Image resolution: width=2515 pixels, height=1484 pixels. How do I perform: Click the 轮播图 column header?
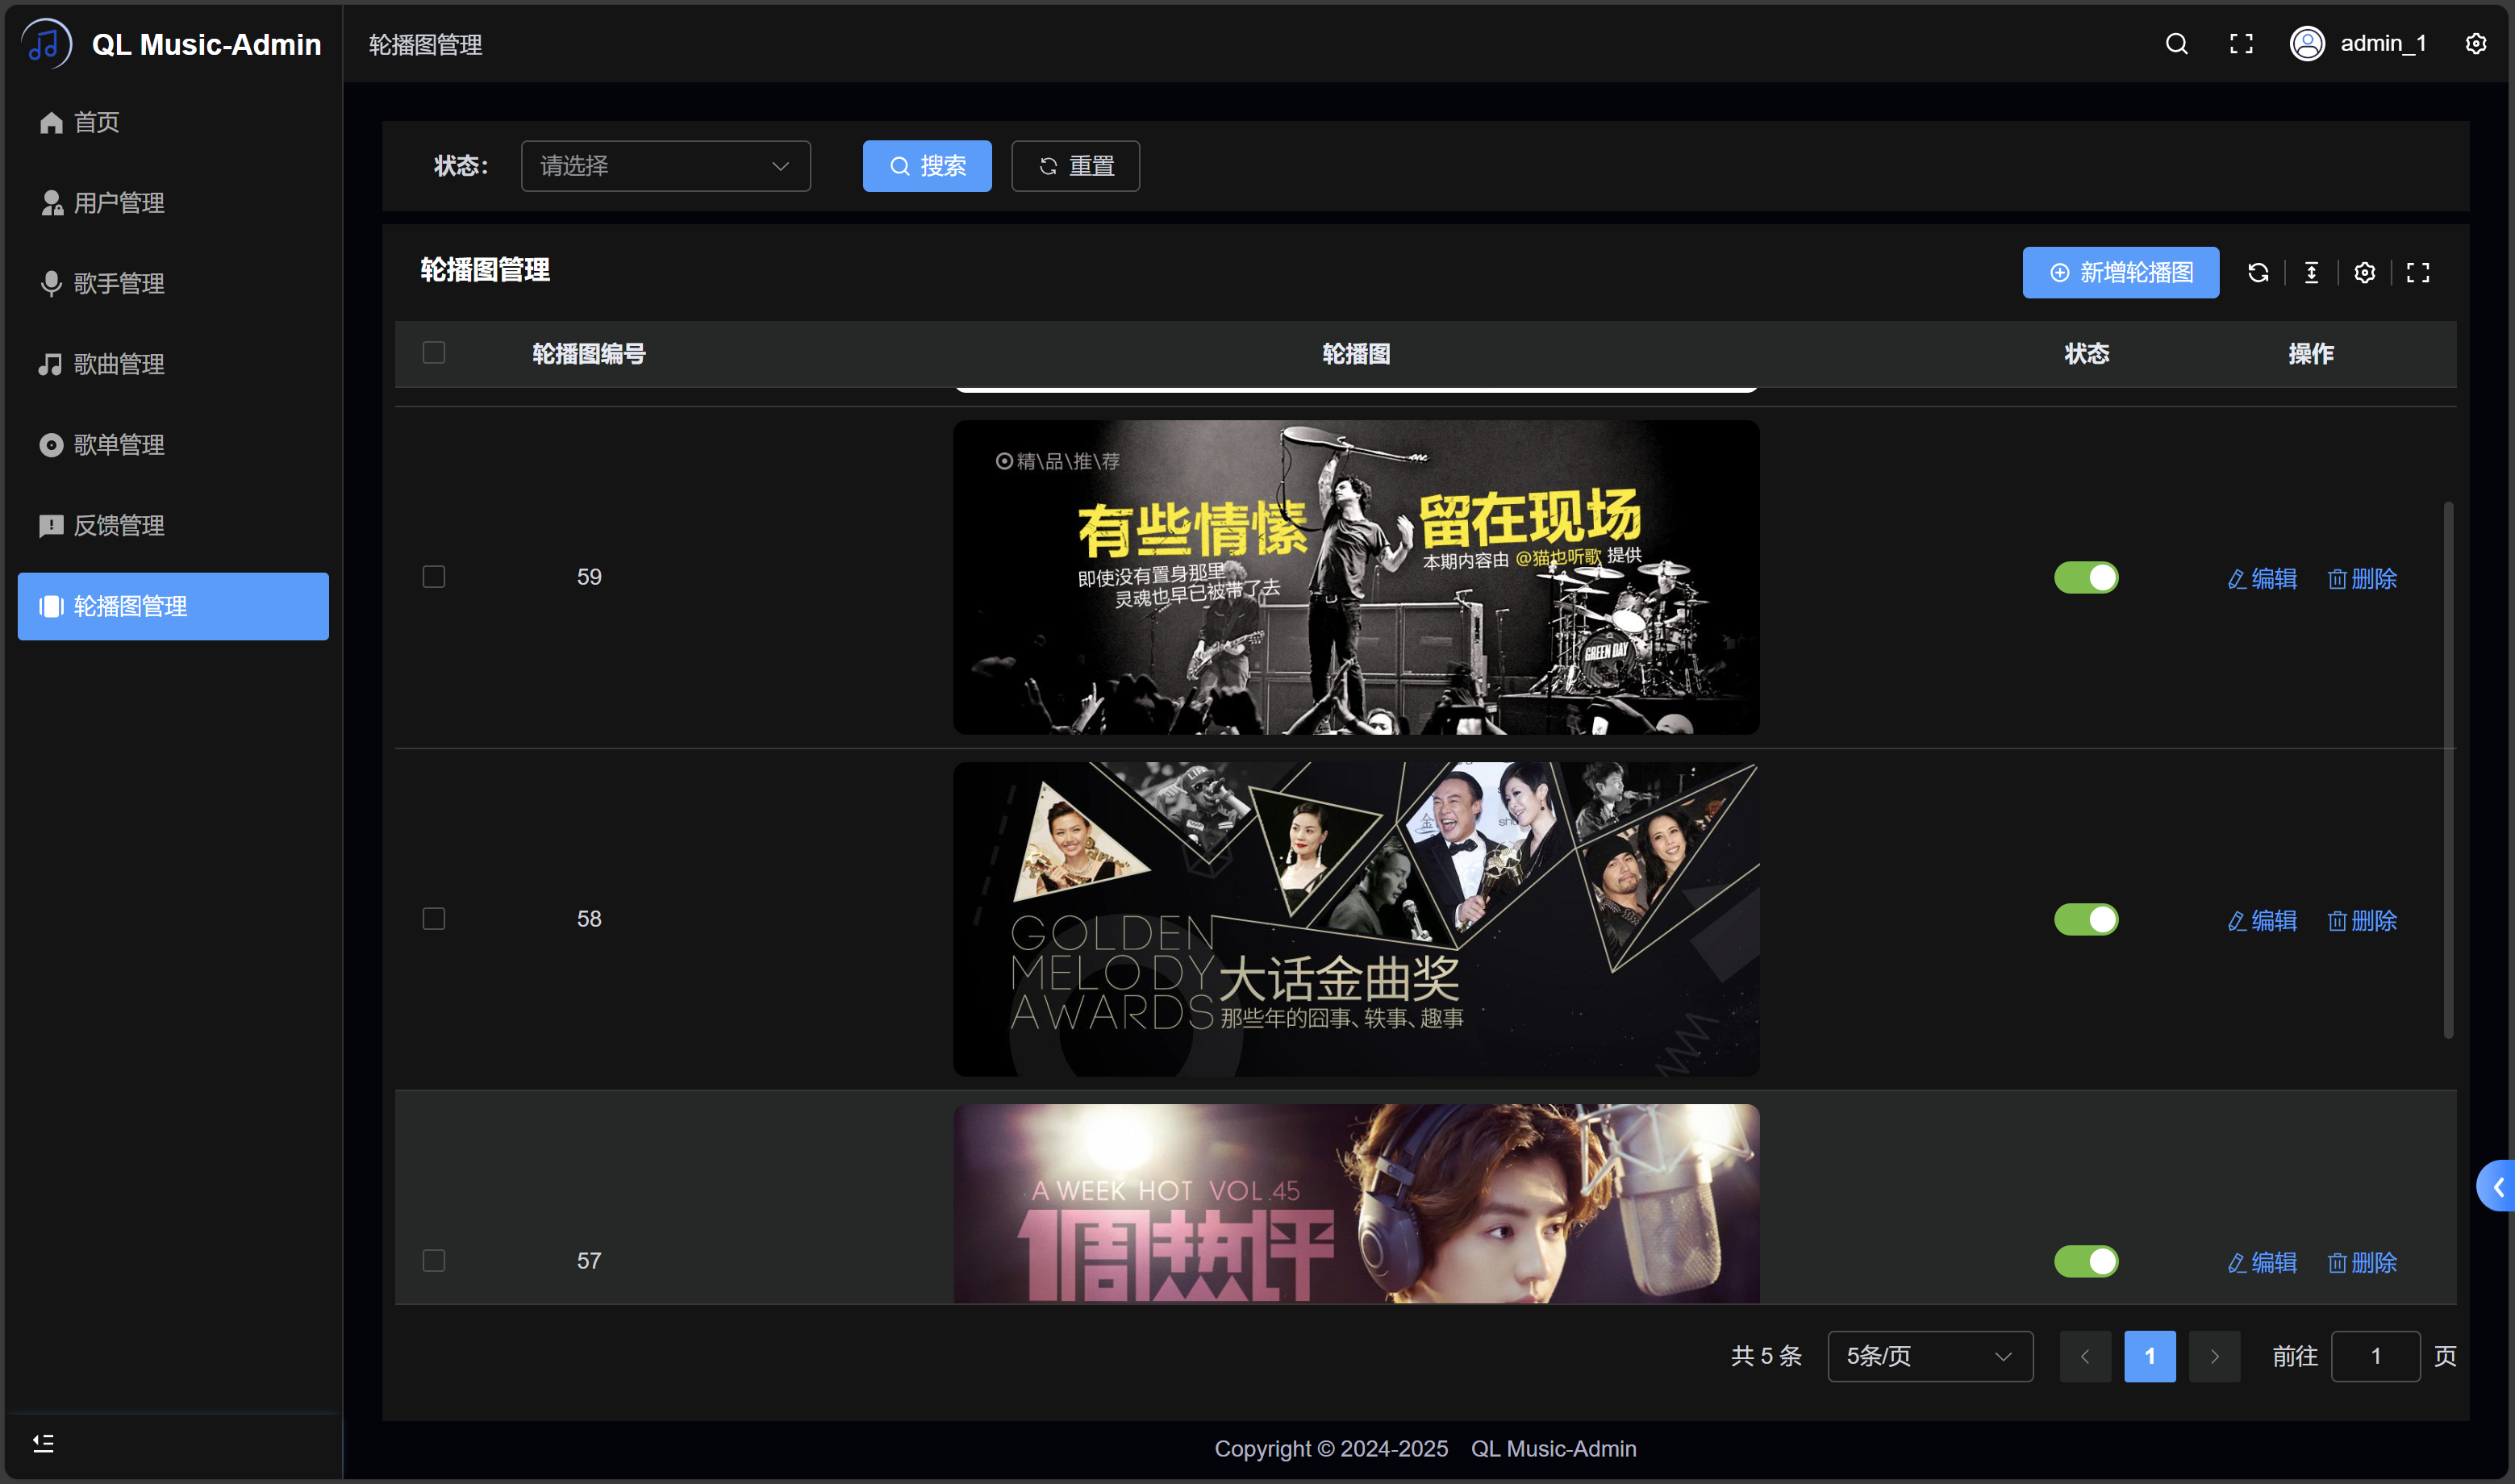coord(1356,354)
